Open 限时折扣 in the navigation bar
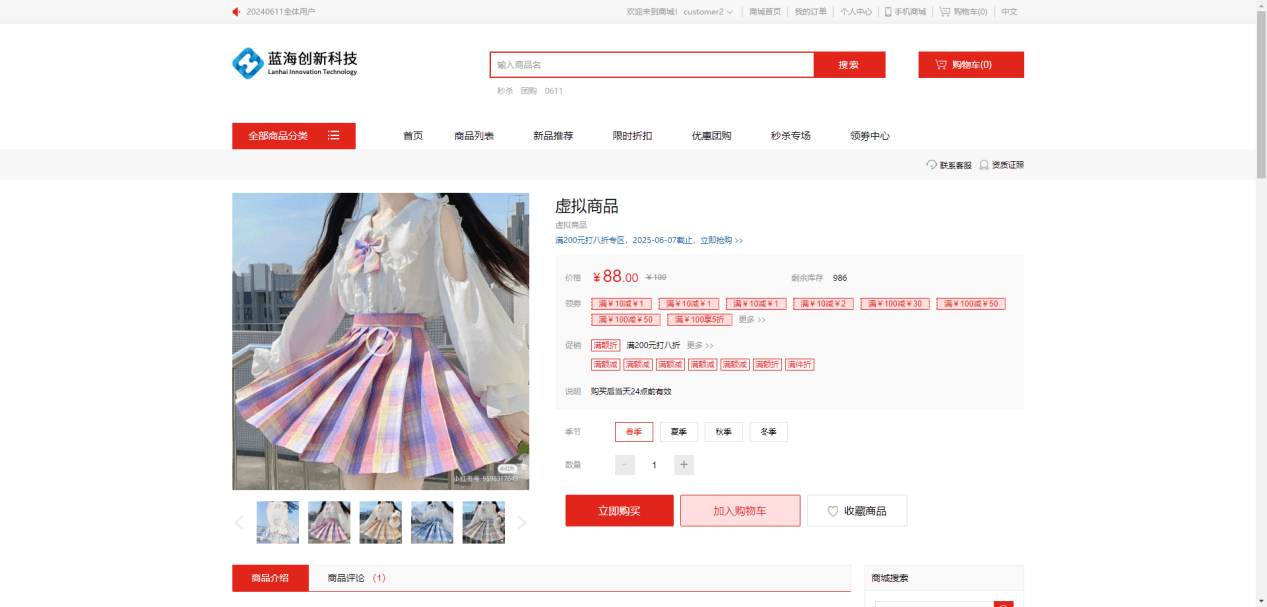1267x607 pixels. coord(632,136)
